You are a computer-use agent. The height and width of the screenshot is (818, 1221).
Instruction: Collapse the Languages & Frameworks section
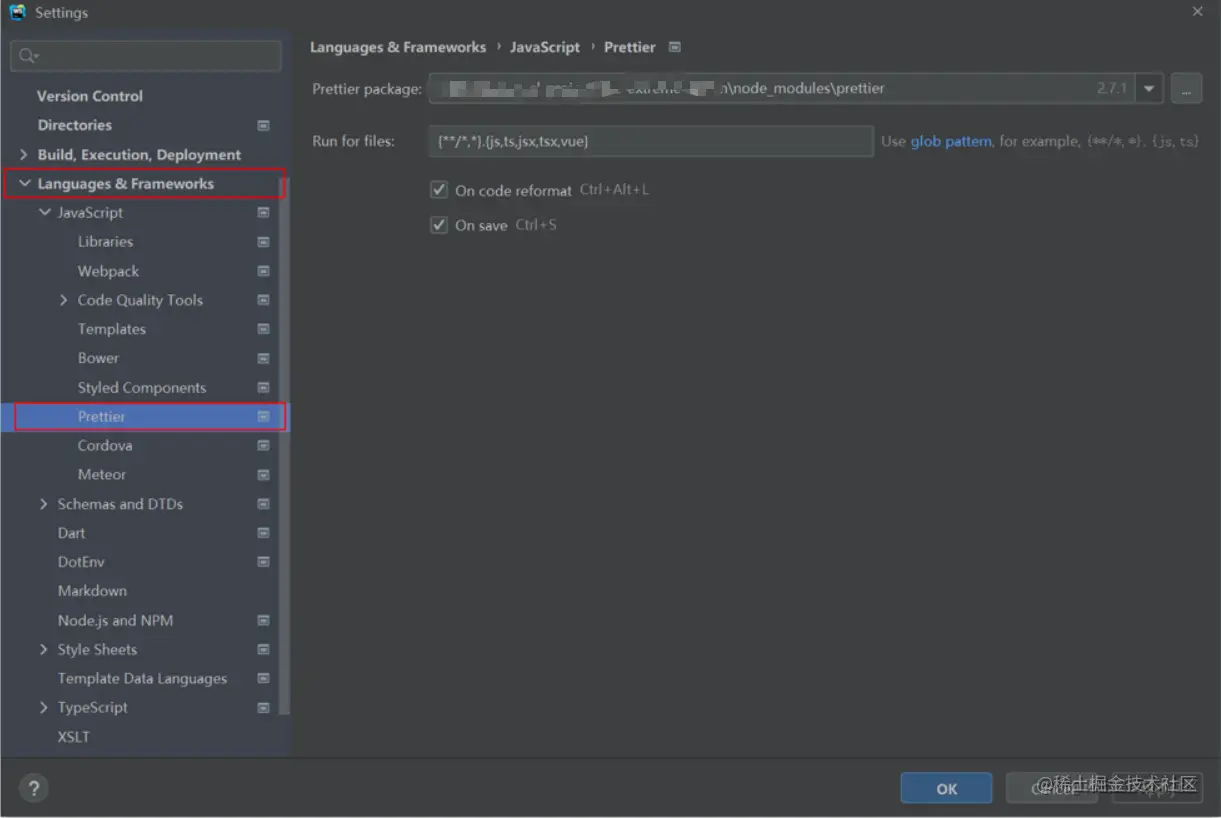[24, 184]
